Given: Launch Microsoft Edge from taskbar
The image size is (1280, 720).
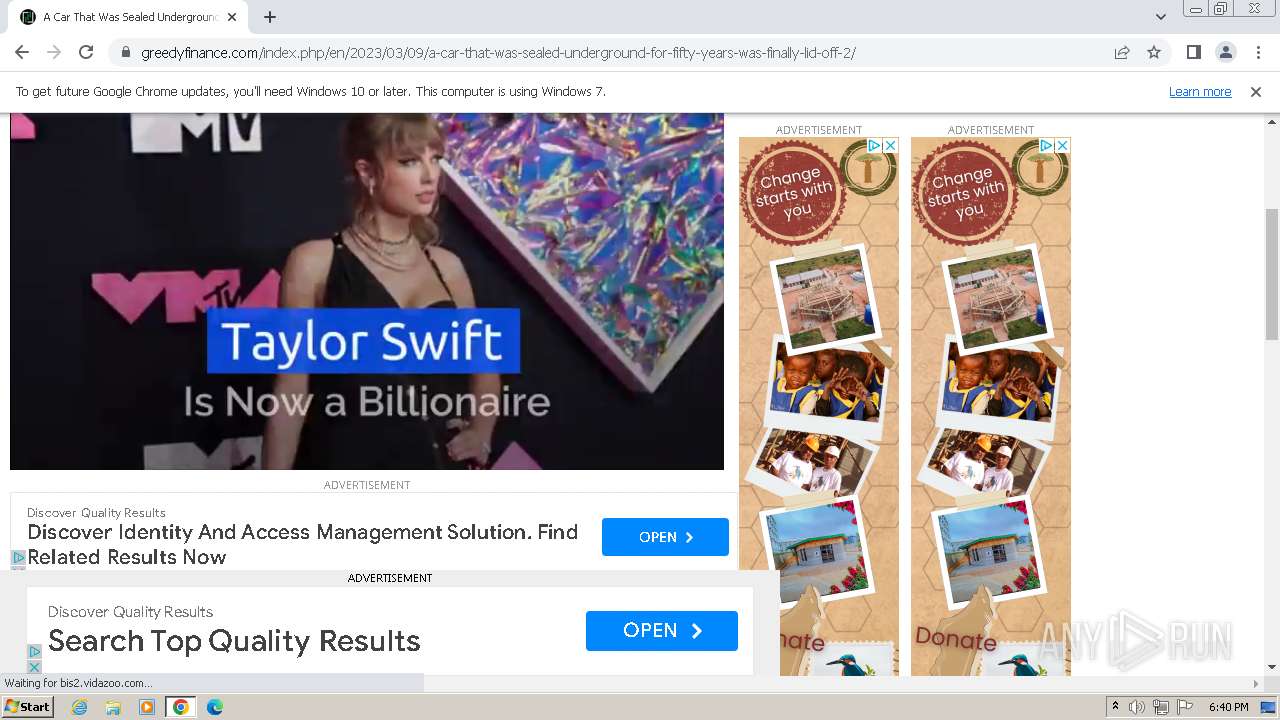Looking at the screenshot, I should 214,707.
